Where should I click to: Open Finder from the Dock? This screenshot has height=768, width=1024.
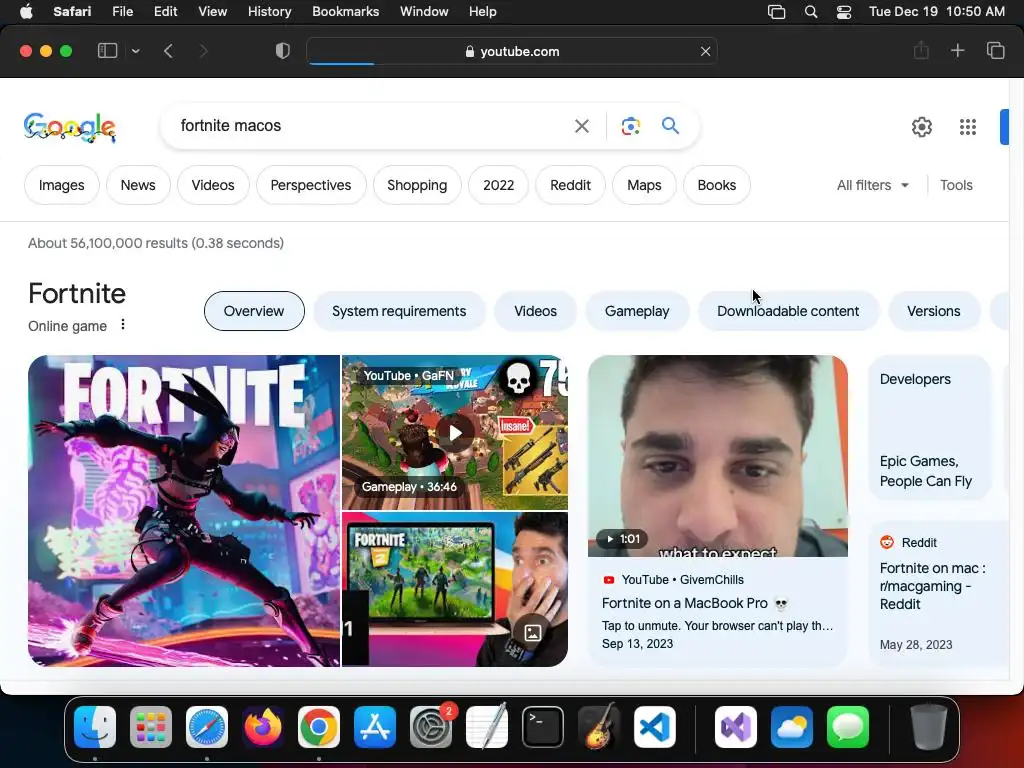(x=95, y=727)
